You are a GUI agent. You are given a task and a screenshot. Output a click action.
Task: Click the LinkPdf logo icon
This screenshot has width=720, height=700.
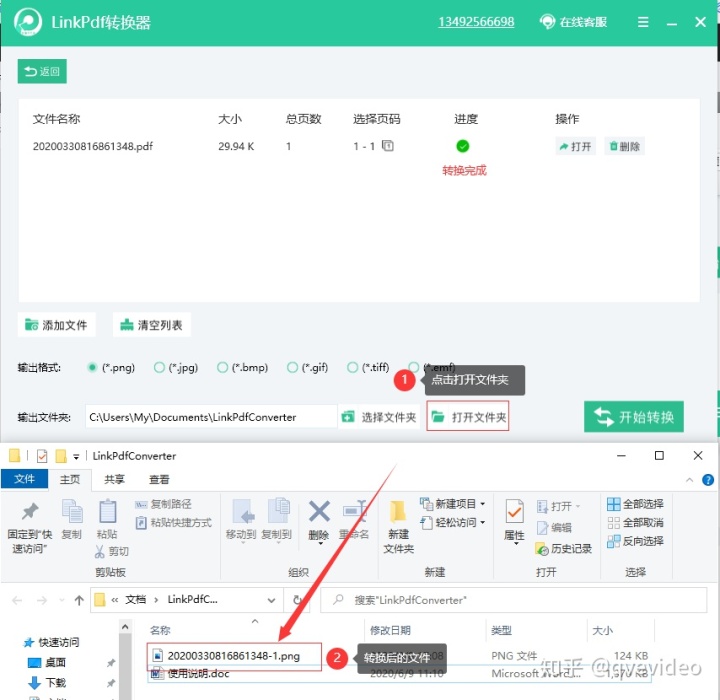pos(28,22)
